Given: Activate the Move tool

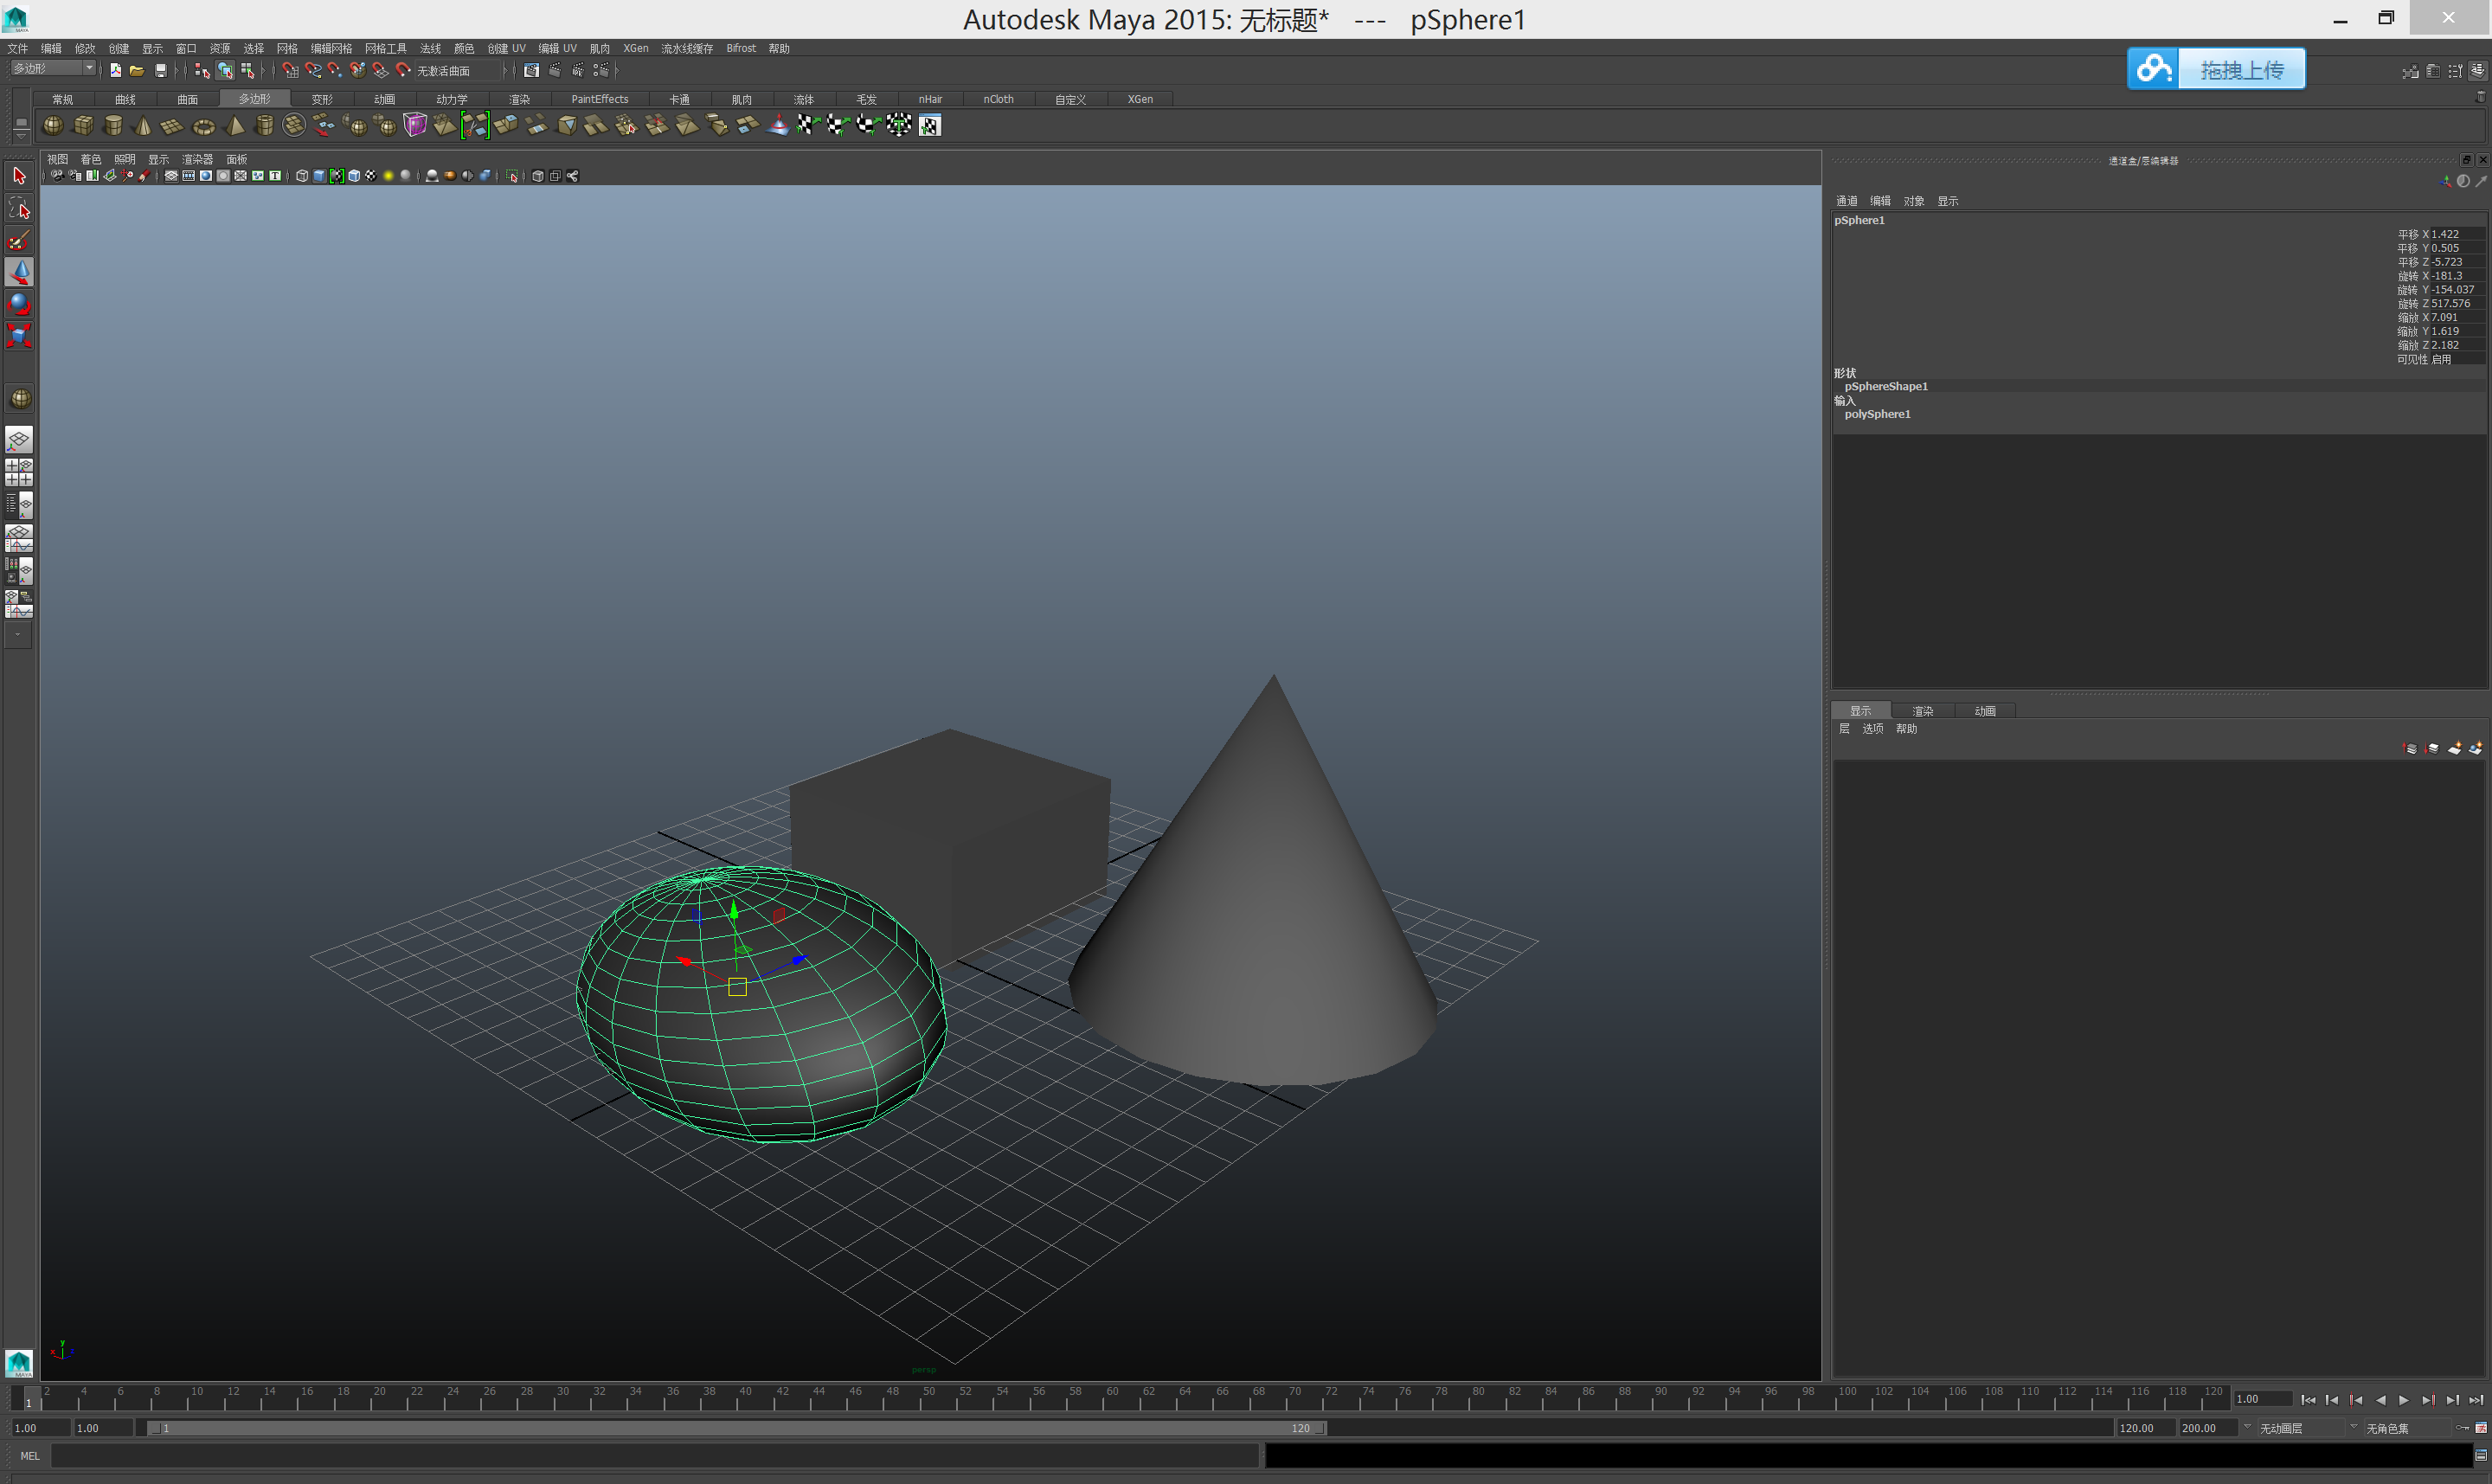Looking at the screenshot, I should click(x=19, y=272).
